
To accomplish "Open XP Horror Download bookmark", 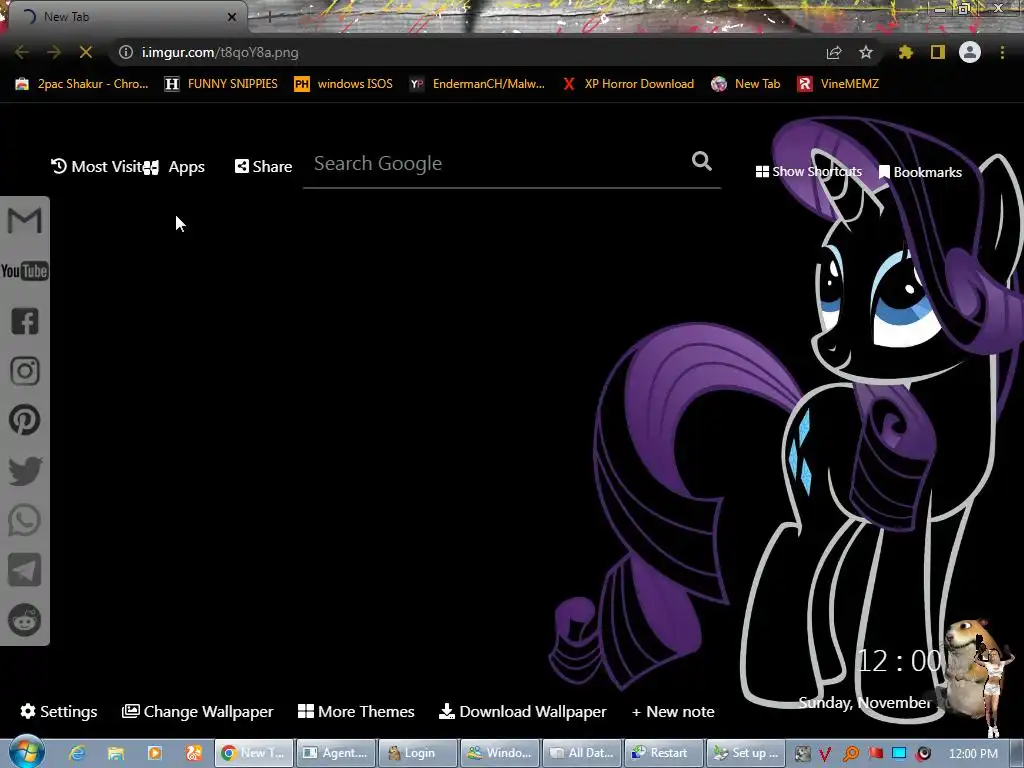I will pos(628,84).
